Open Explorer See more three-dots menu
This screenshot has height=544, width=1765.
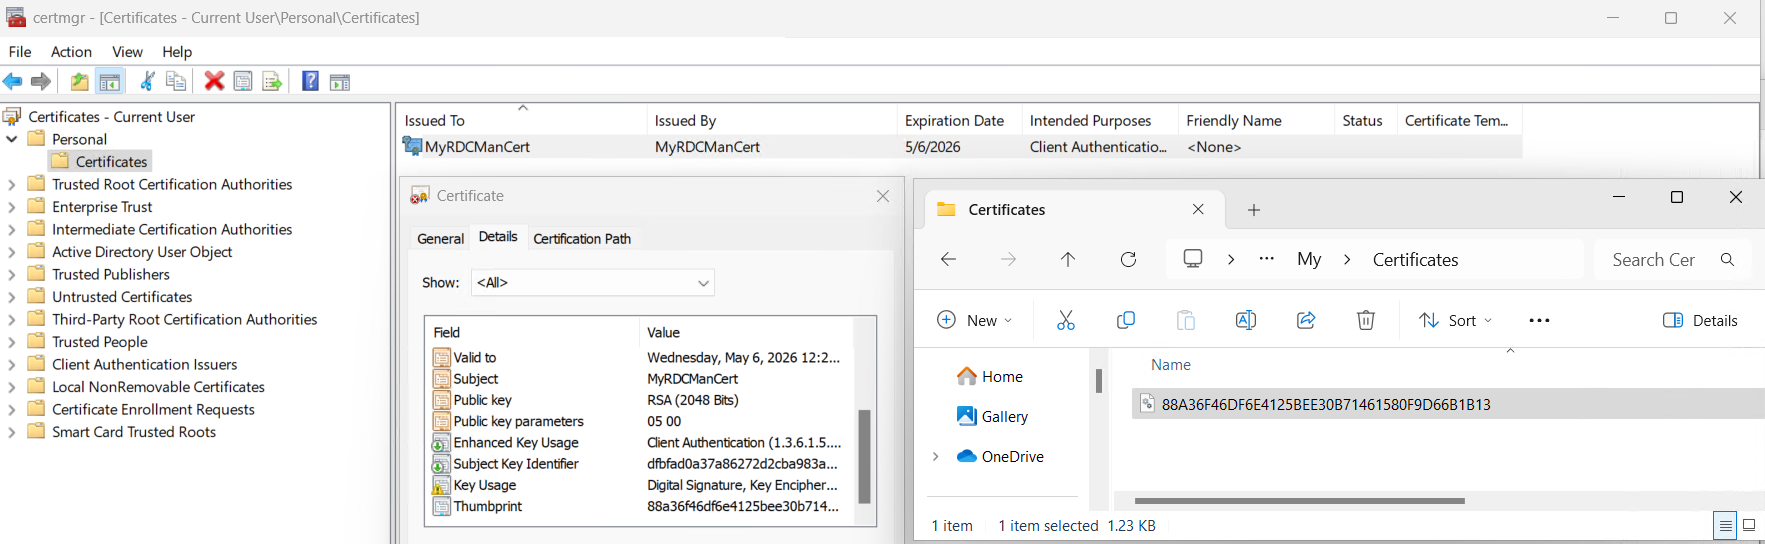(1540, 320)
